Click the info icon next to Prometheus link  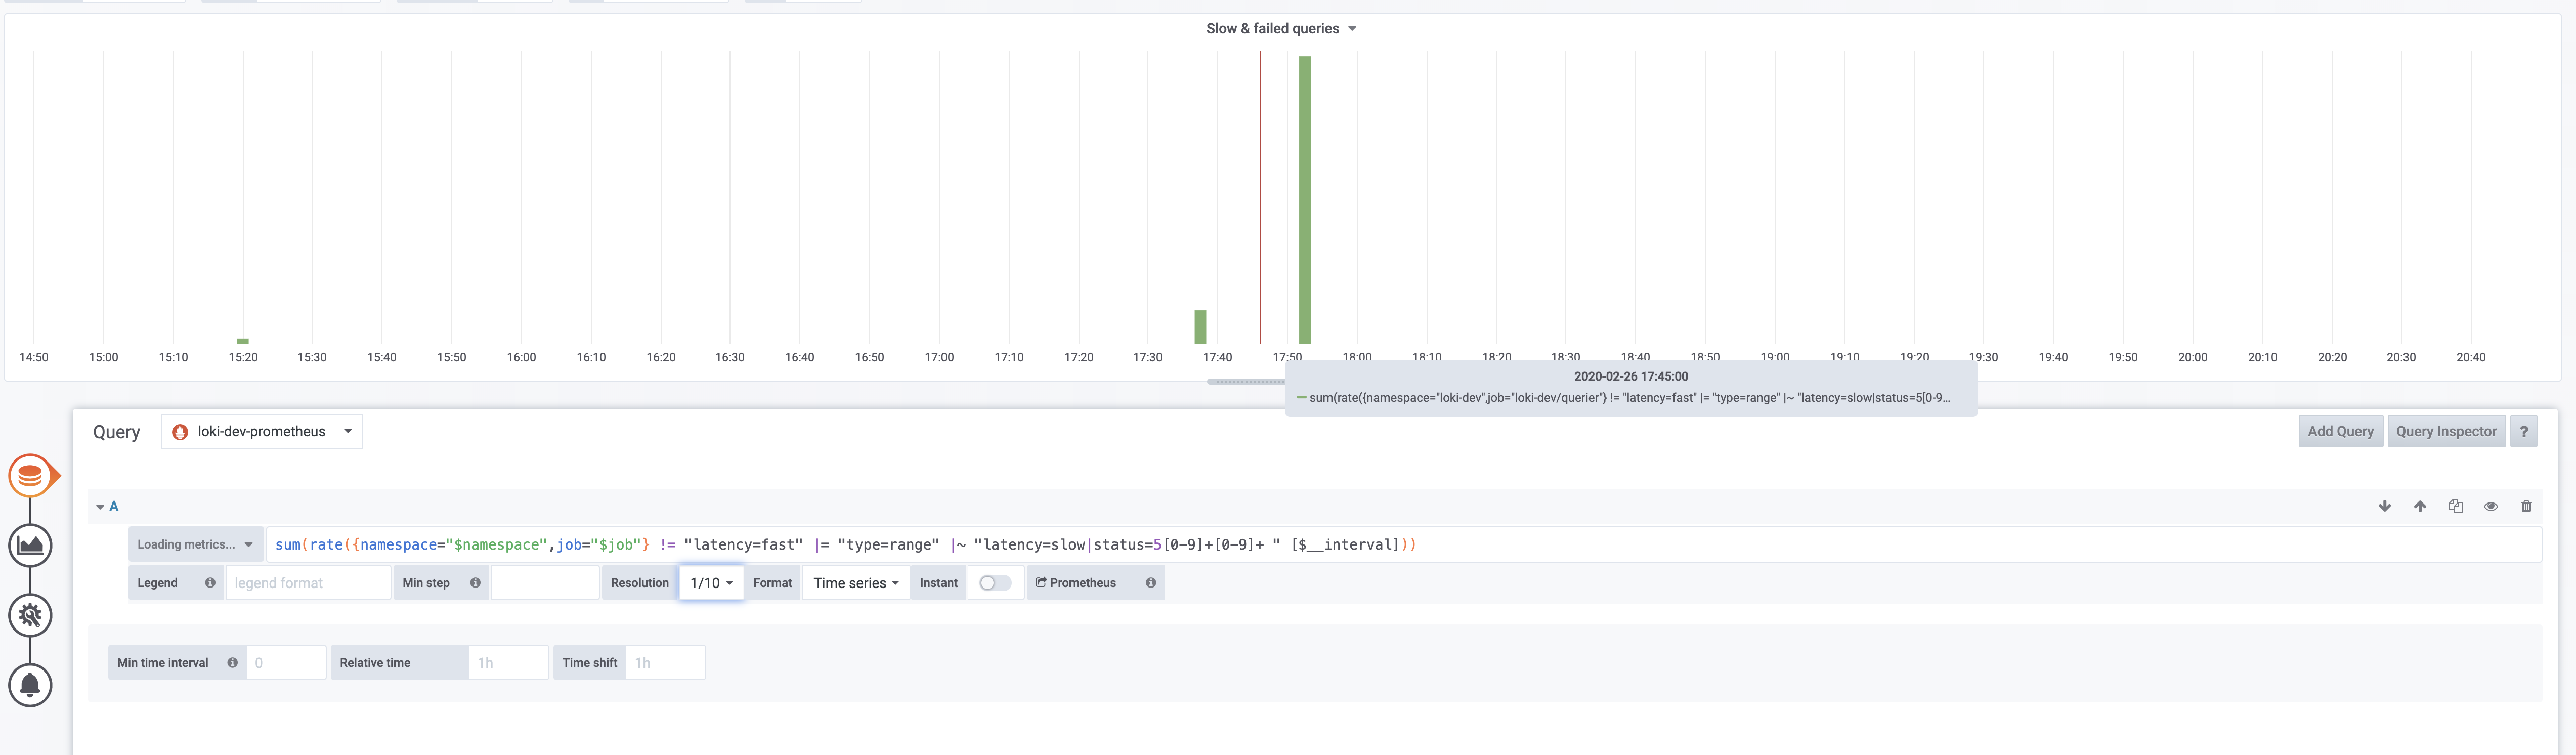[x=1151, y=583]
